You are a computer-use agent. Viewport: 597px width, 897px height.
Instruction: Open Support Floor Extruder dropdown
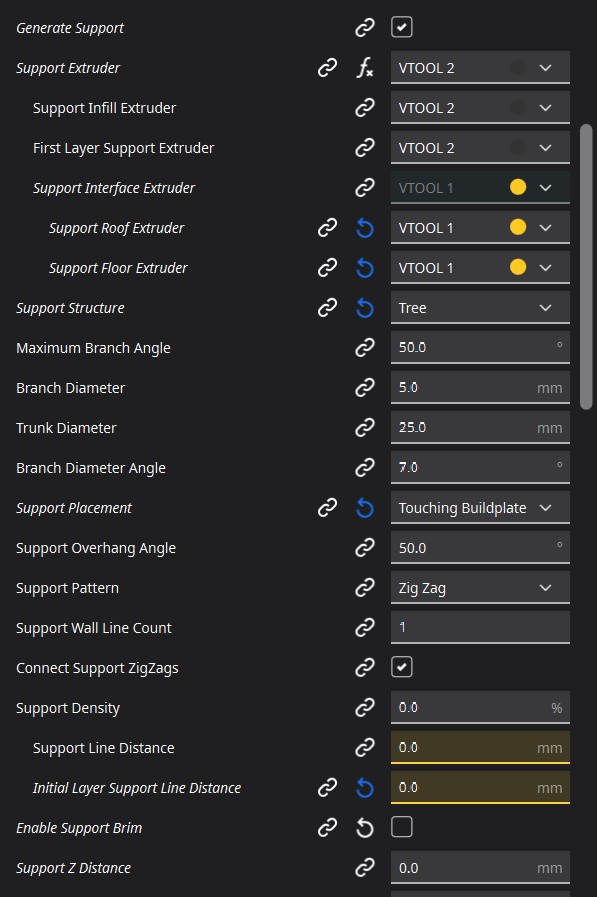[x=480, y=268]
